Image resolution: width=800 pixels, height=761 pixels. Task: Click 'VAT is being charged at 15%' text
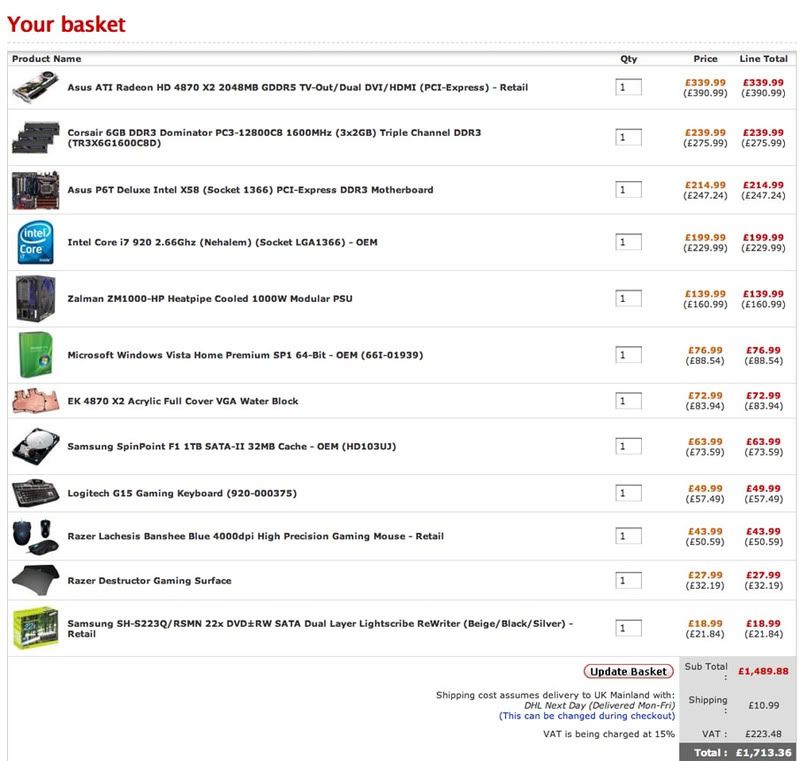(x=609, y=734)
